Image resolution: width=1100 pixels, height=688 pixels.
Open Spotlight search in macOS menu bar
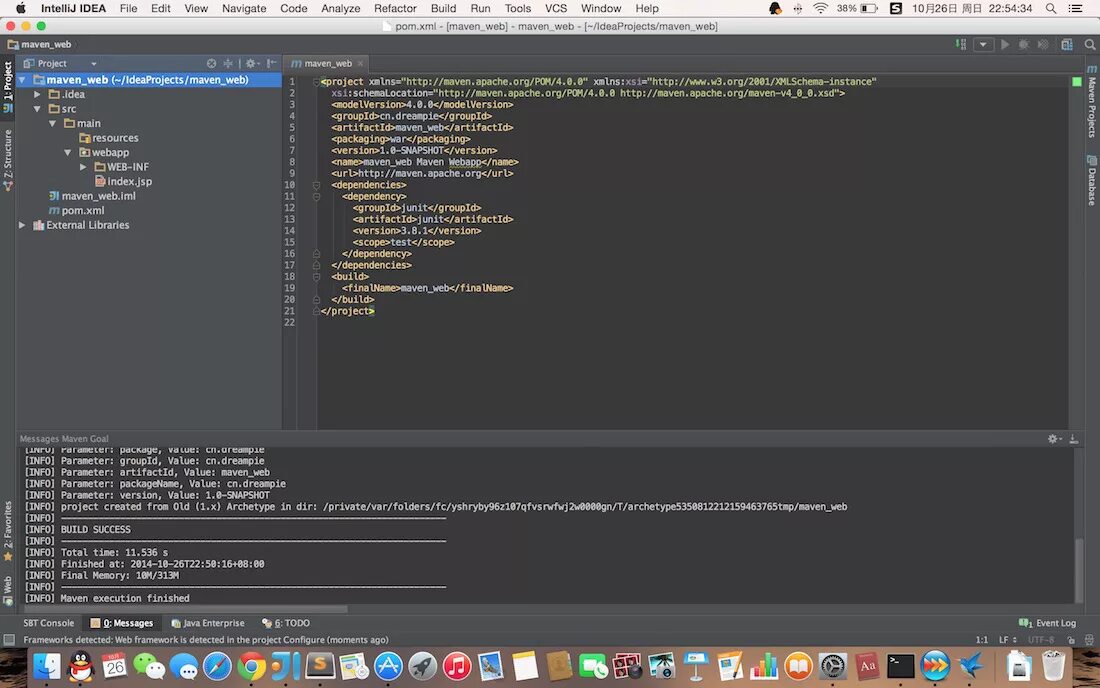click(1050, 8)
